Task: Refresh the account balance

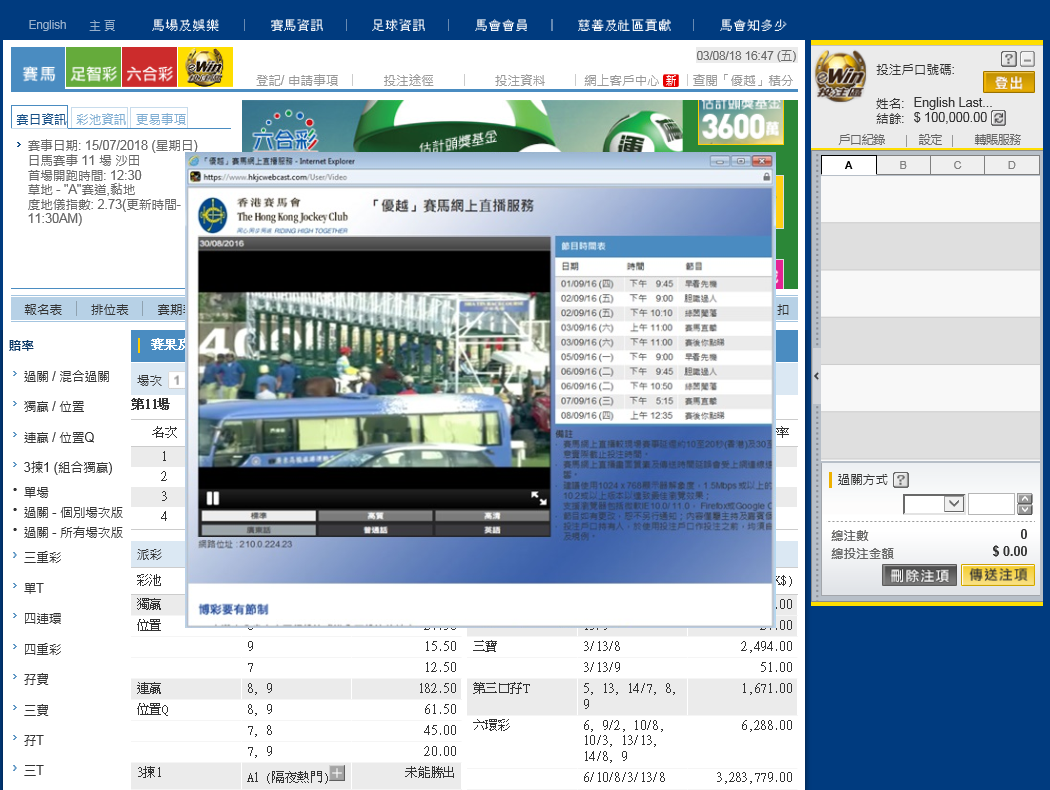Action: (x=998, y=118)
